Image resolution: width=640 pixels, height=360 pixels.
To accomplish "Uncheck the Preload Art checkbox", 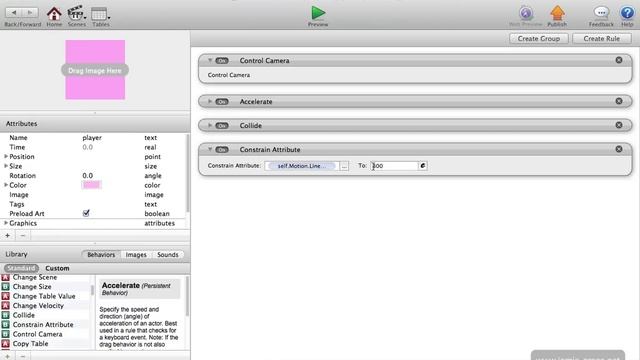I will pyautogui.click(x=86, y=213).
